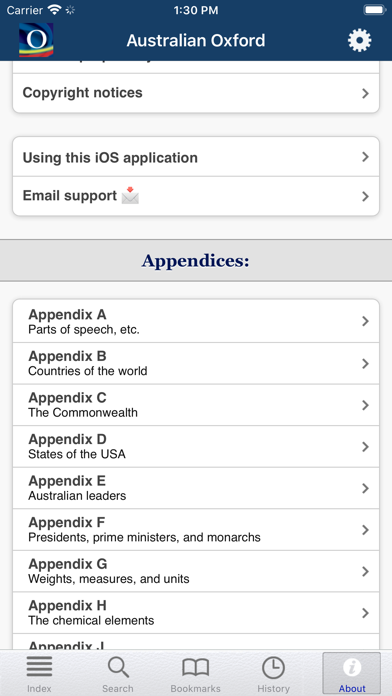The height and width of the screenshot is (696, 392).
Task: Open the Bookmarks book icon tab
Action: 196,675
